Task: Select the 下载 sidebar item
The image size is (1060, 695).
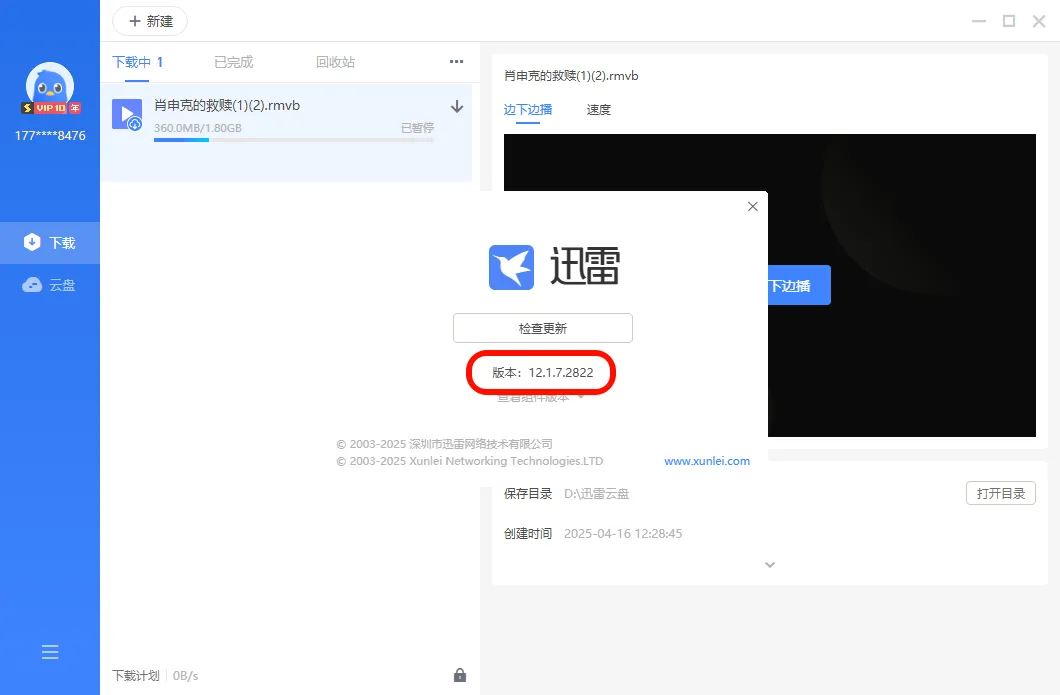Action: (50, 243)
